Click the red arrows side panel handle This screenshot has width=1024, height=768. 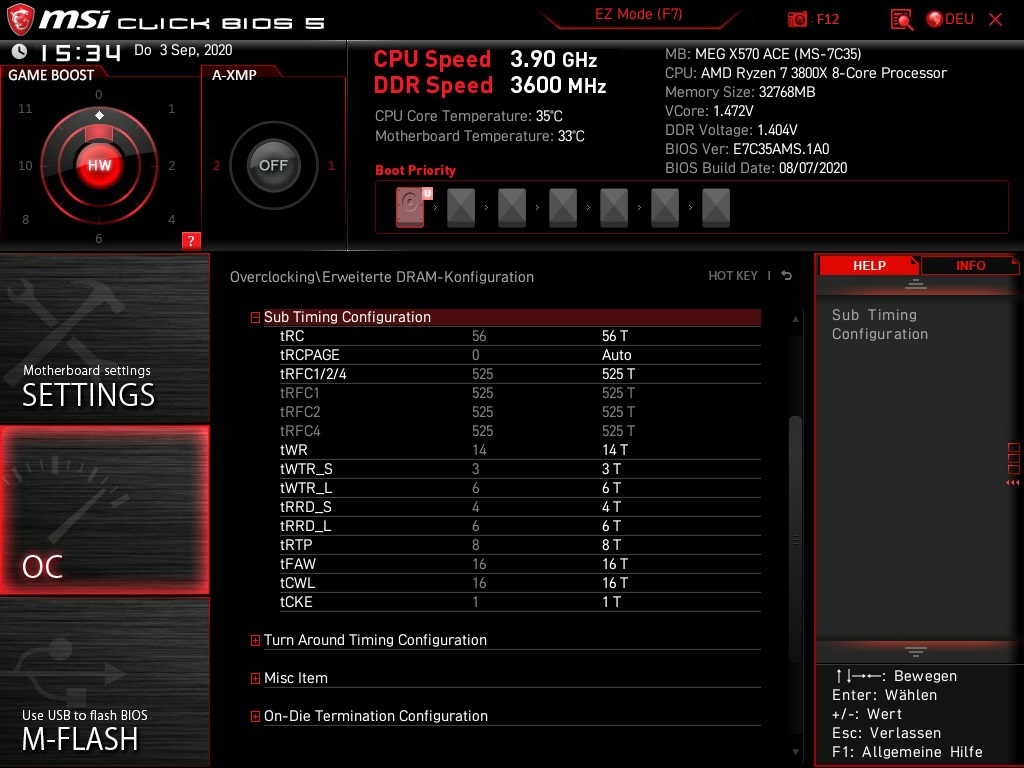[x=1013, y=483]
